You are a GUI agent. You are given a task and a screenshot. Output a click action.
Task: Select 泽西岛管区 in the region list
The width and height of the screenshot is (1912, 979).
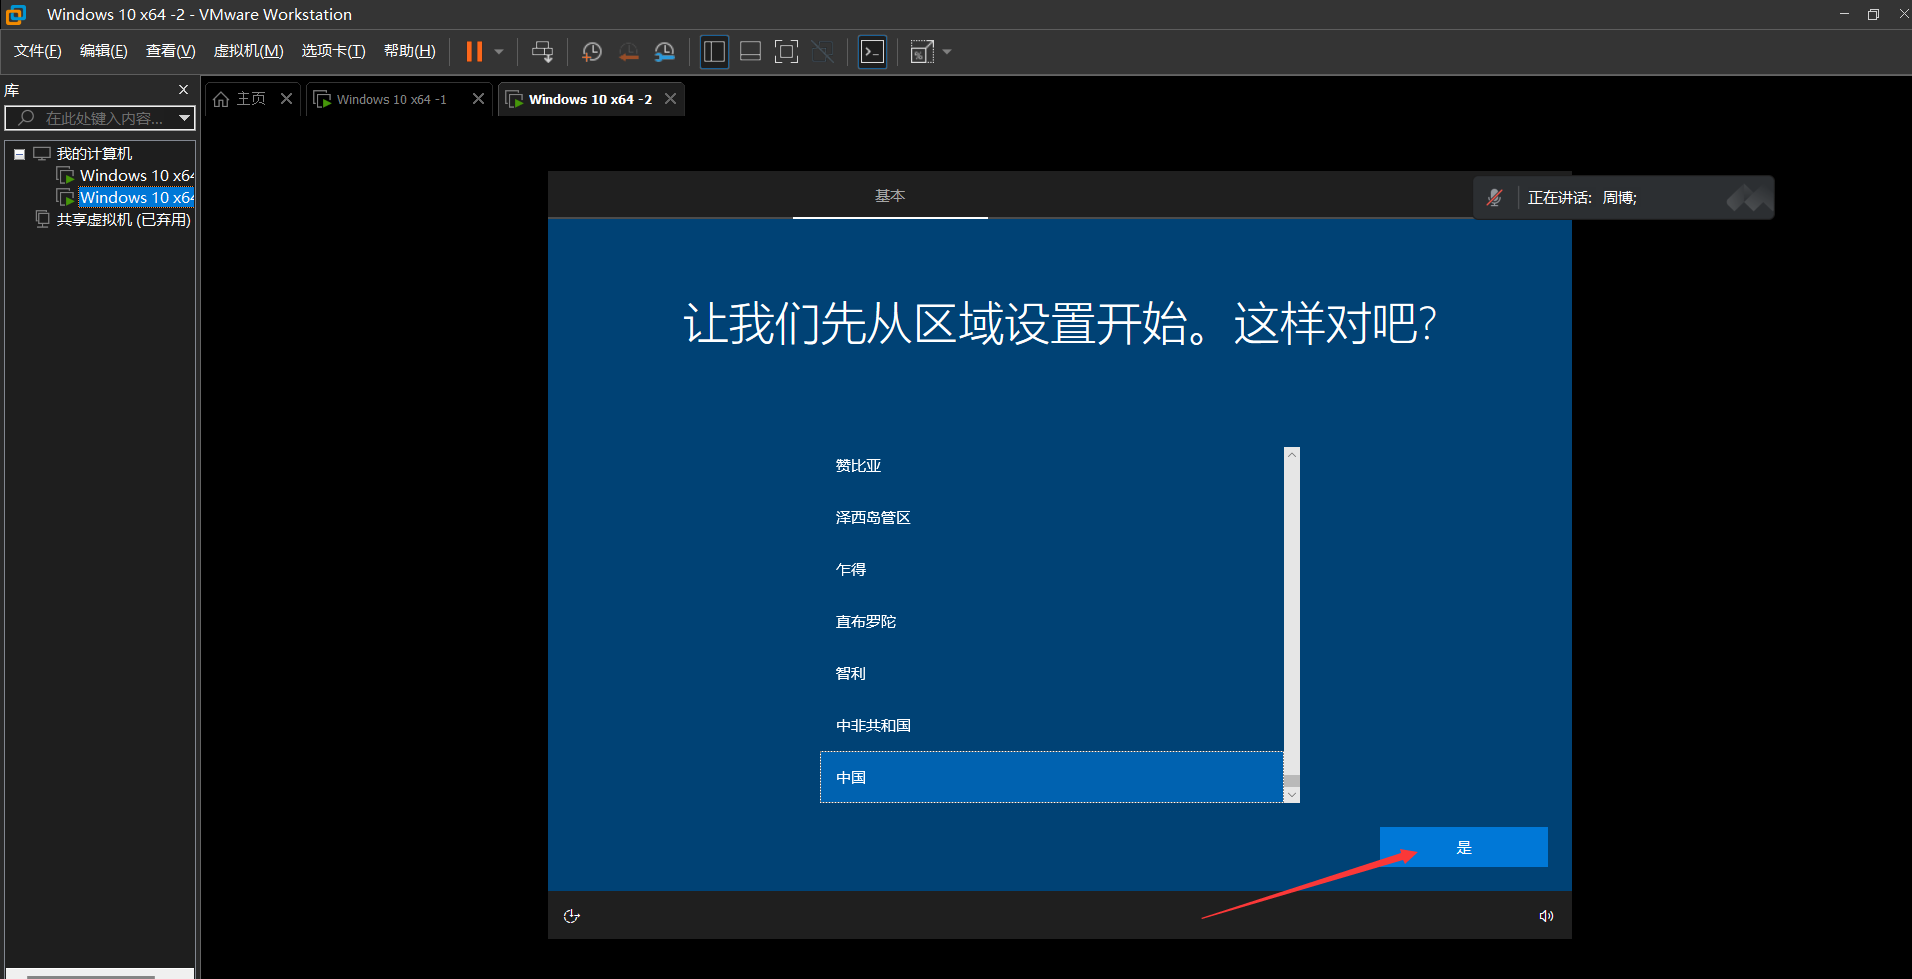1051,517
